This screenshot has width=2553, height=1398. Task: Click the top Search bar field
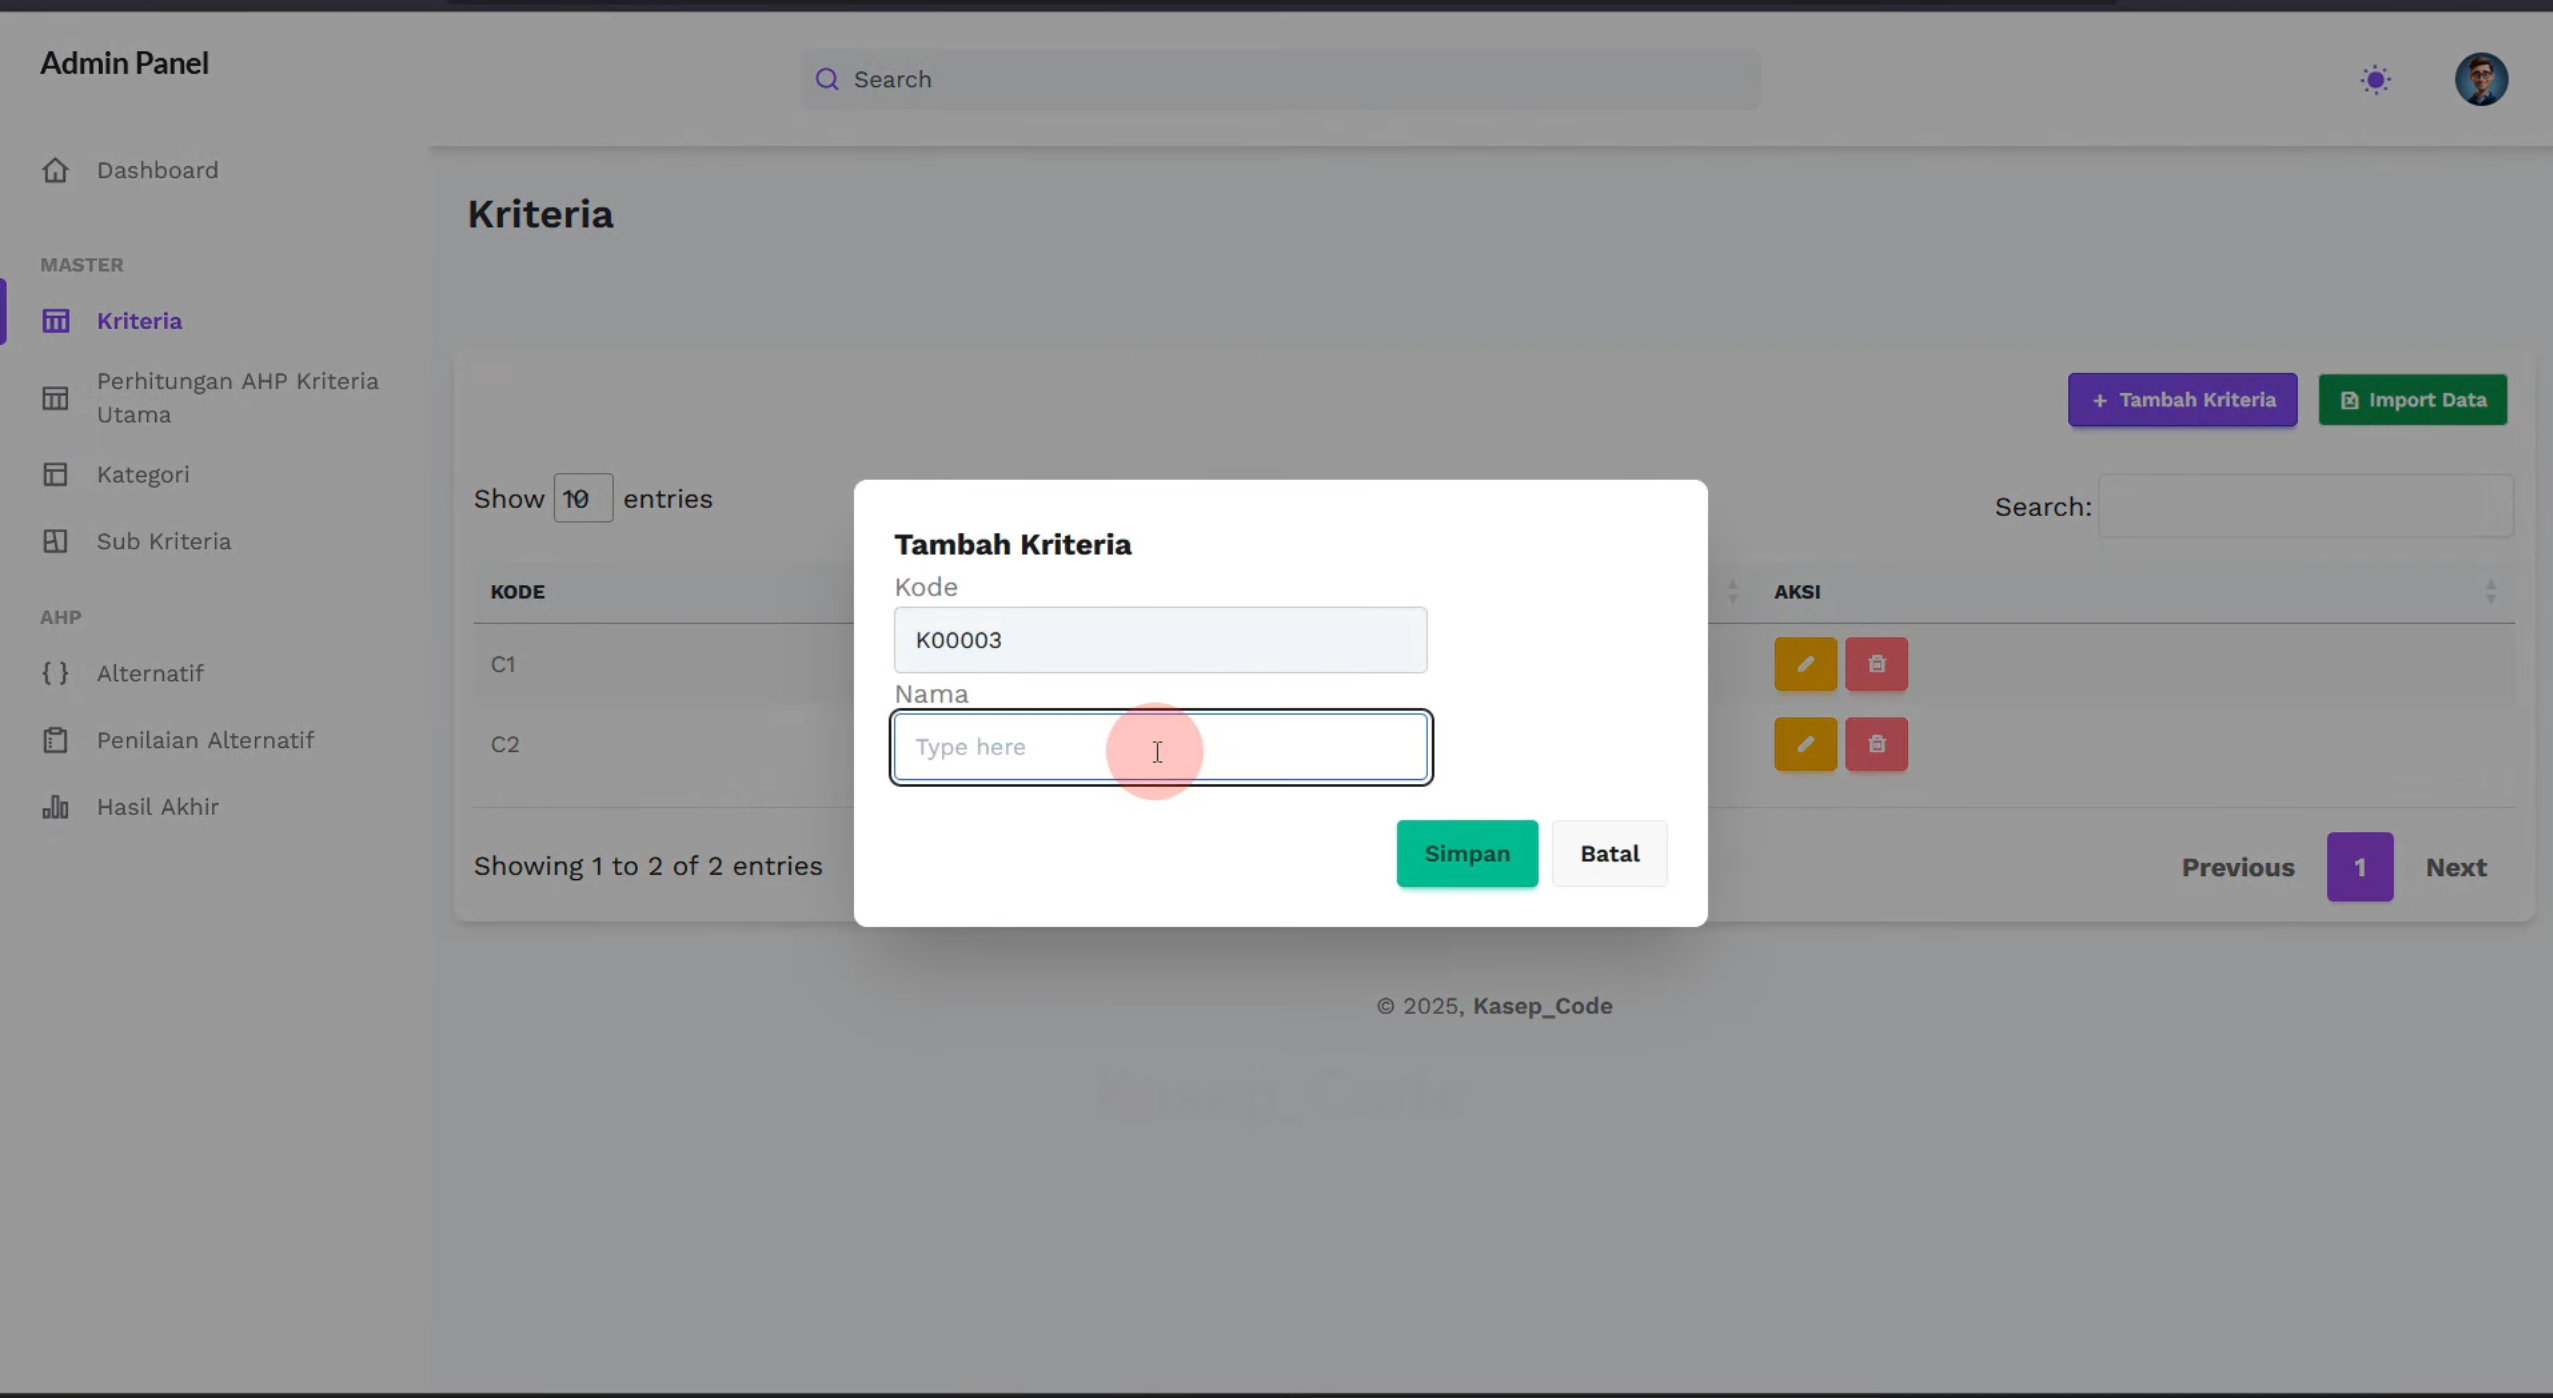pyautogui.click(x=1280, y=79)
